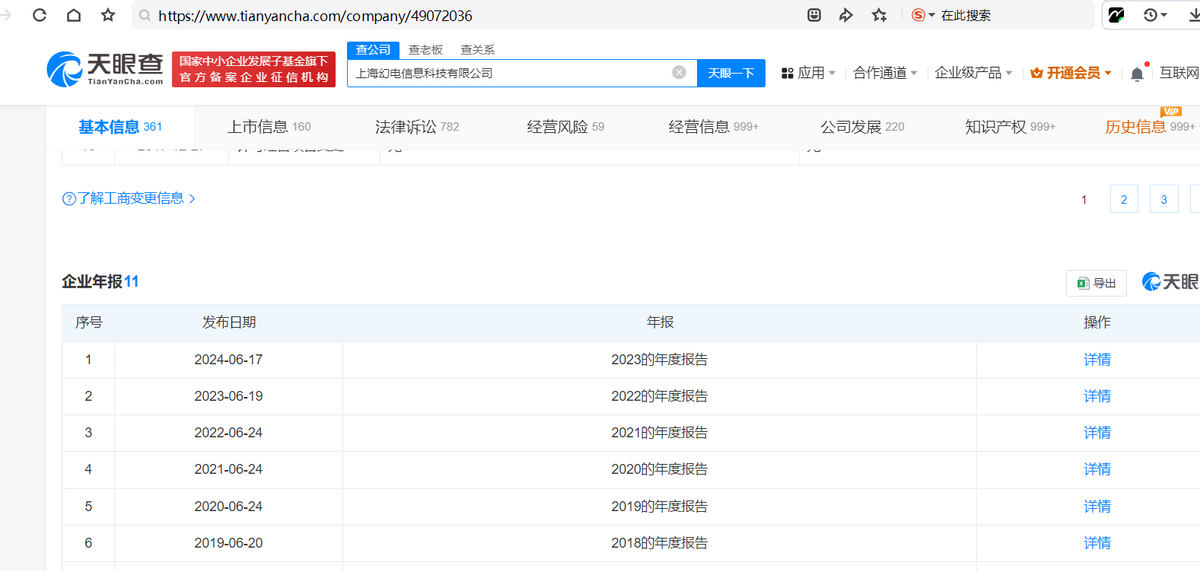Open downloads arrow icon in browser toolbar

click(x=1192, y=15)
